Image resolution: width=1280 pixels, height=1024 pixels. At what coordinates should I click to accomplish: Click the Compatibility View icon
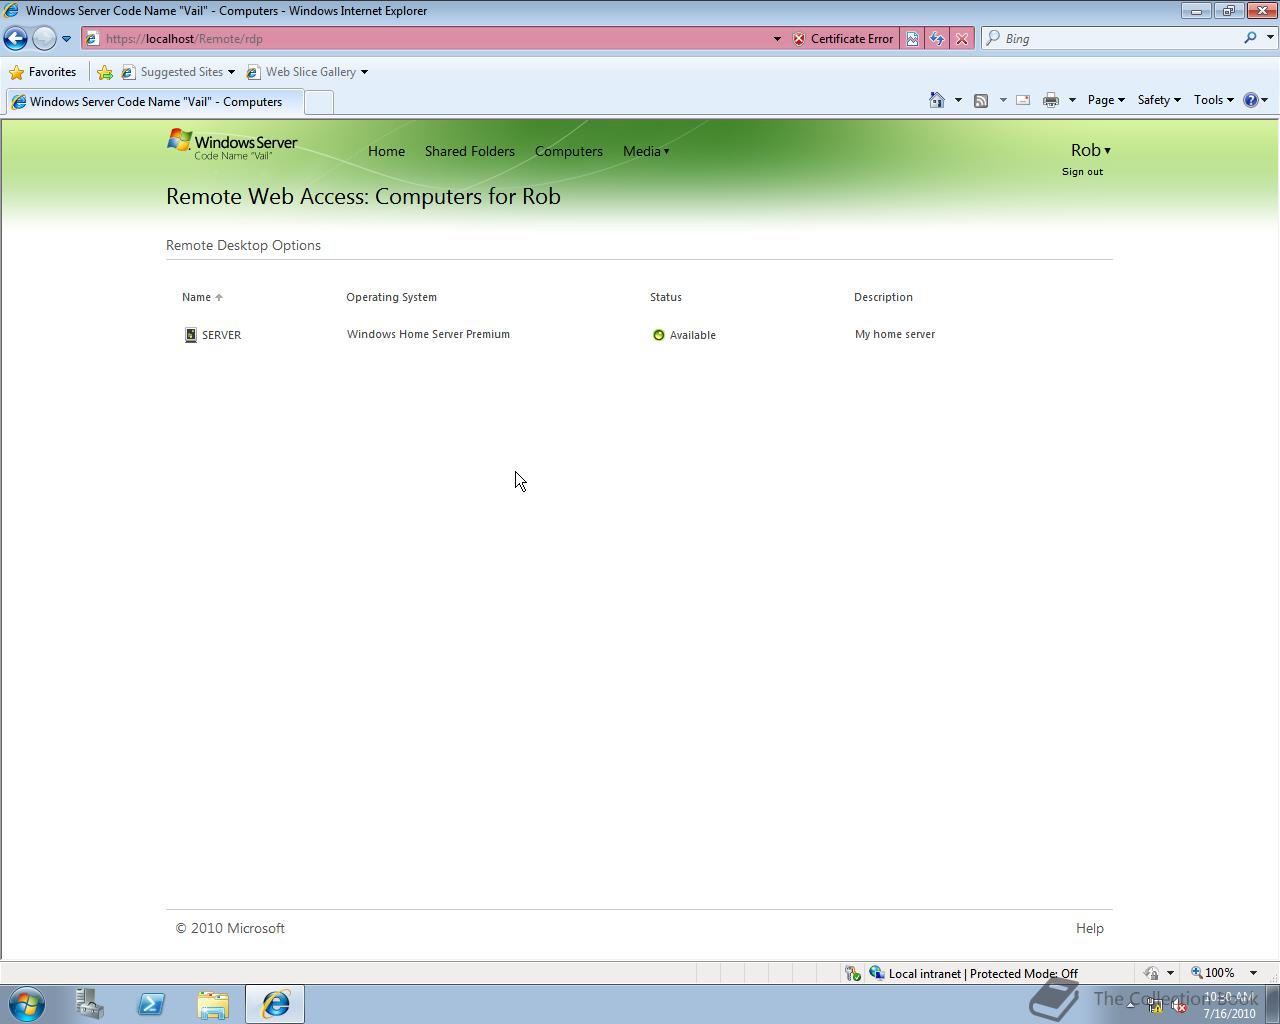click(912, 39)
